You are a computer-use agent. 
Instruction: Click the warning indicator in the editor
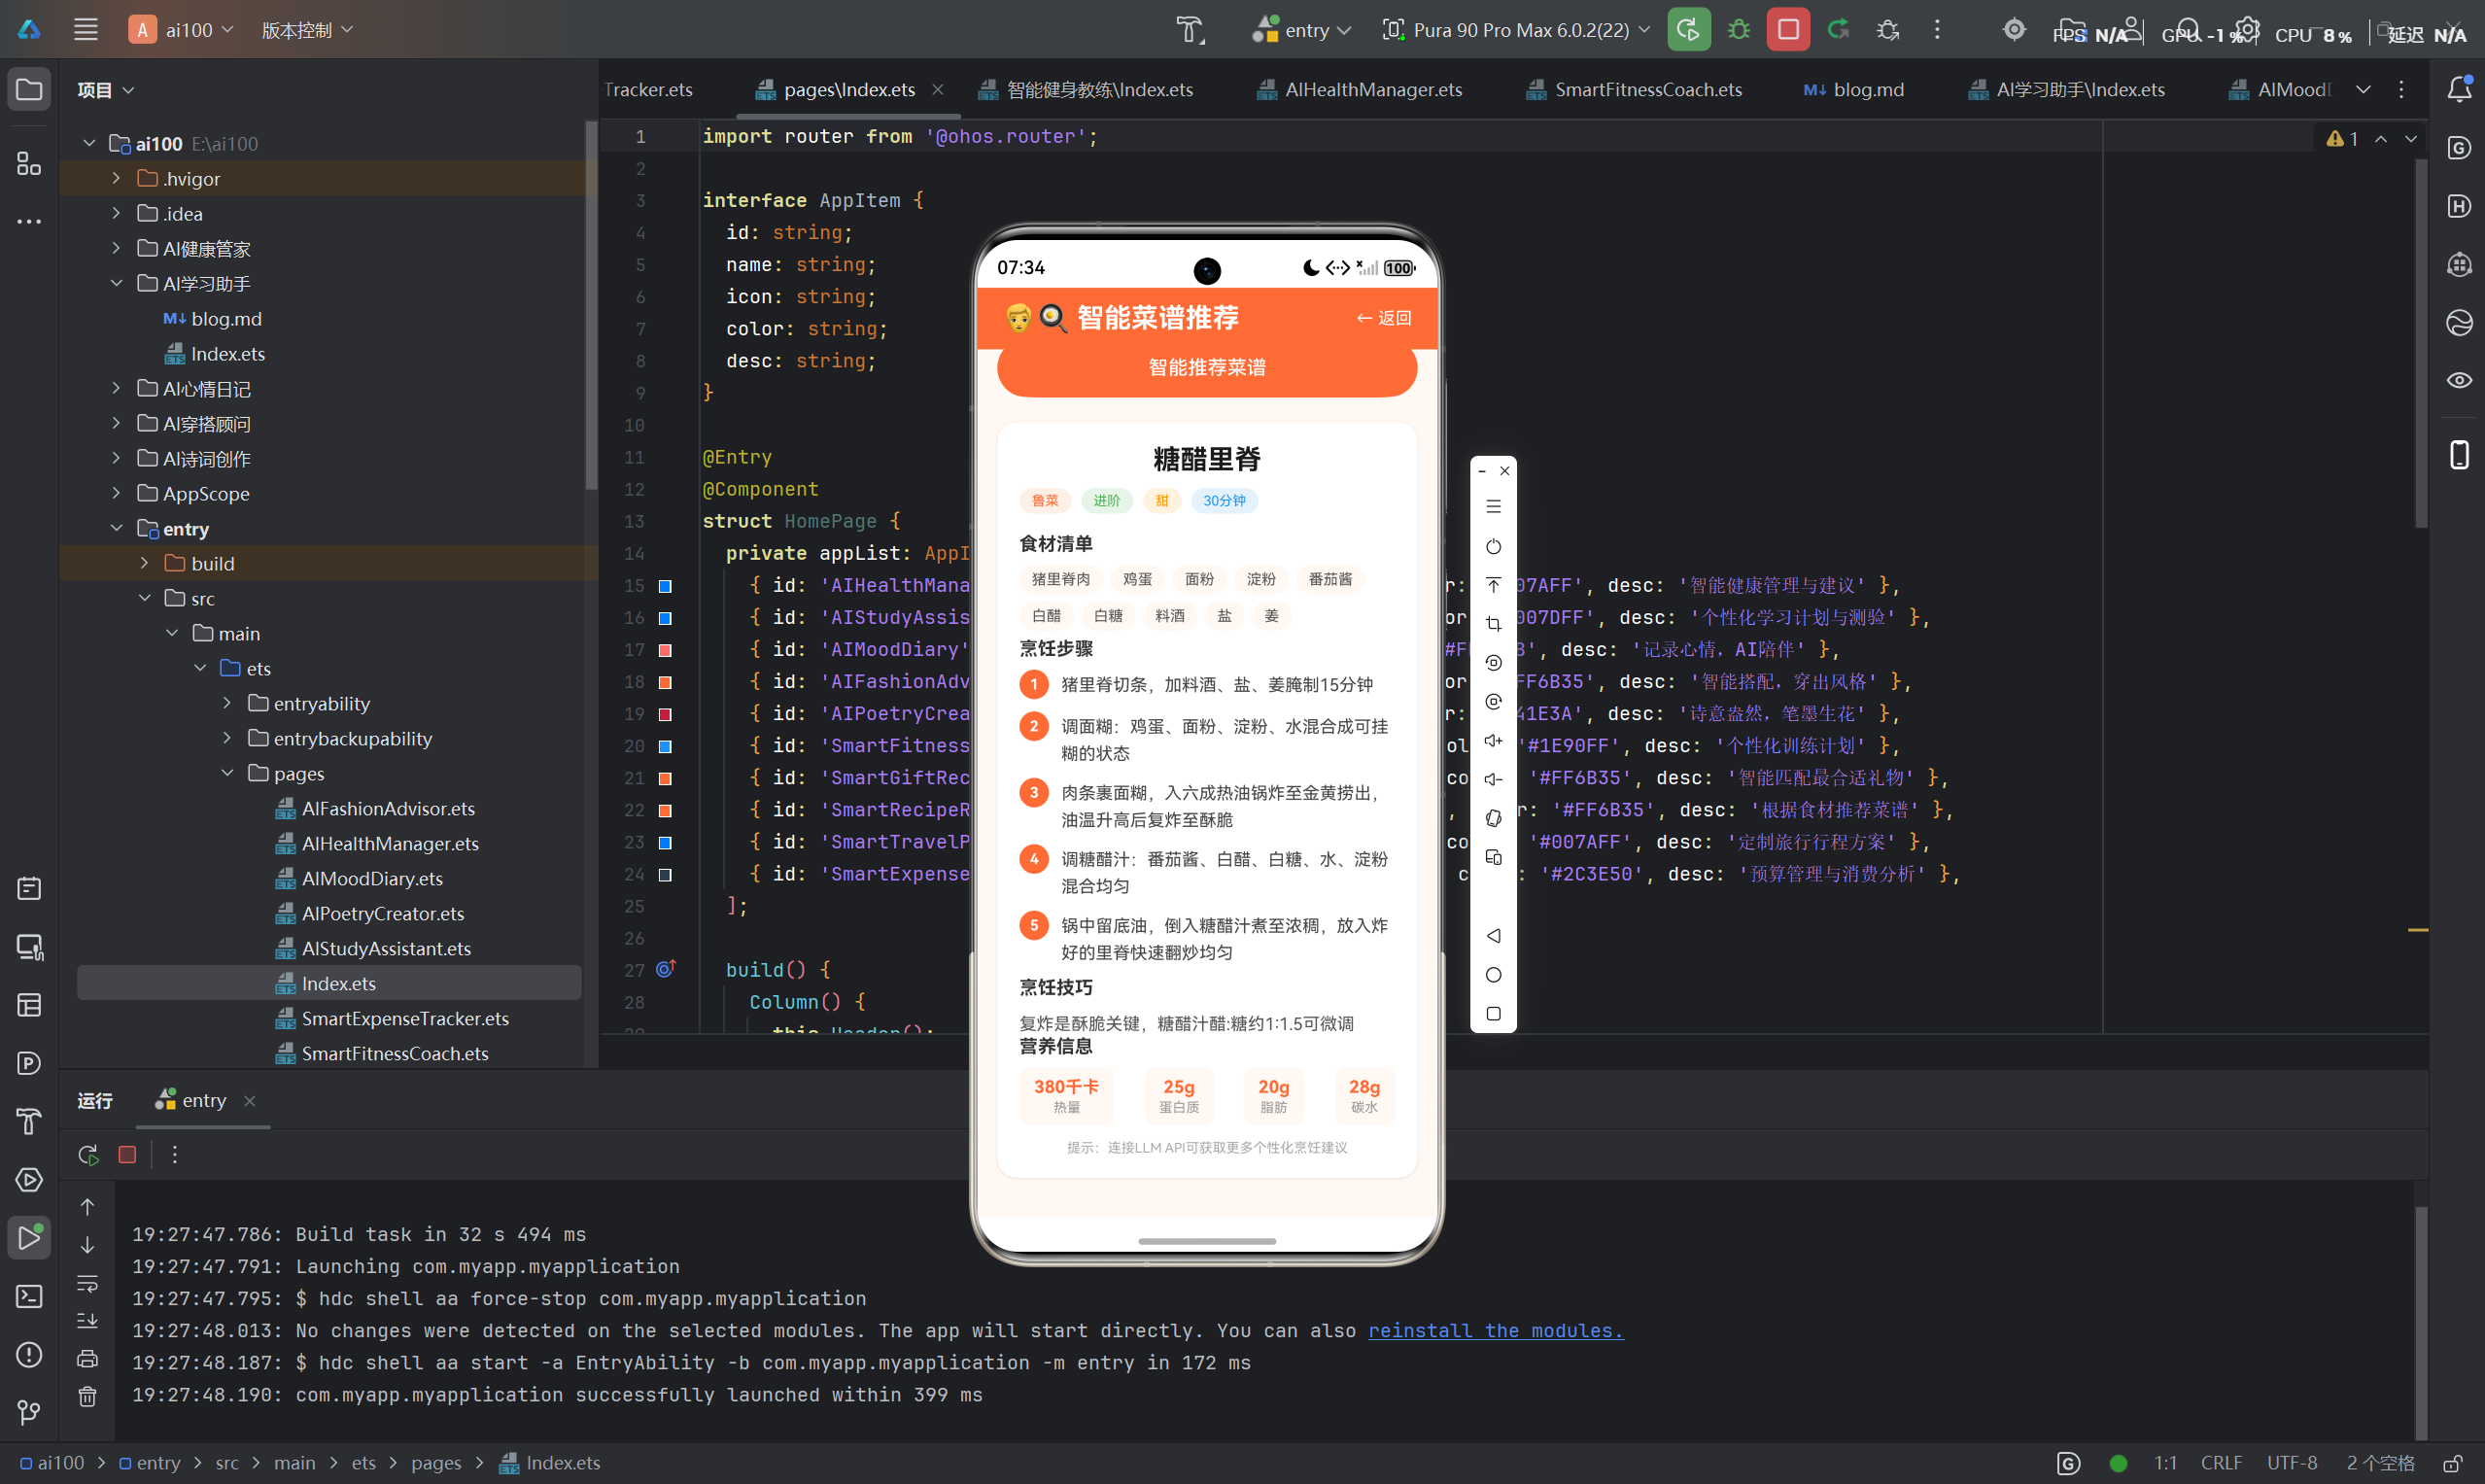(x=2343, y=139)
